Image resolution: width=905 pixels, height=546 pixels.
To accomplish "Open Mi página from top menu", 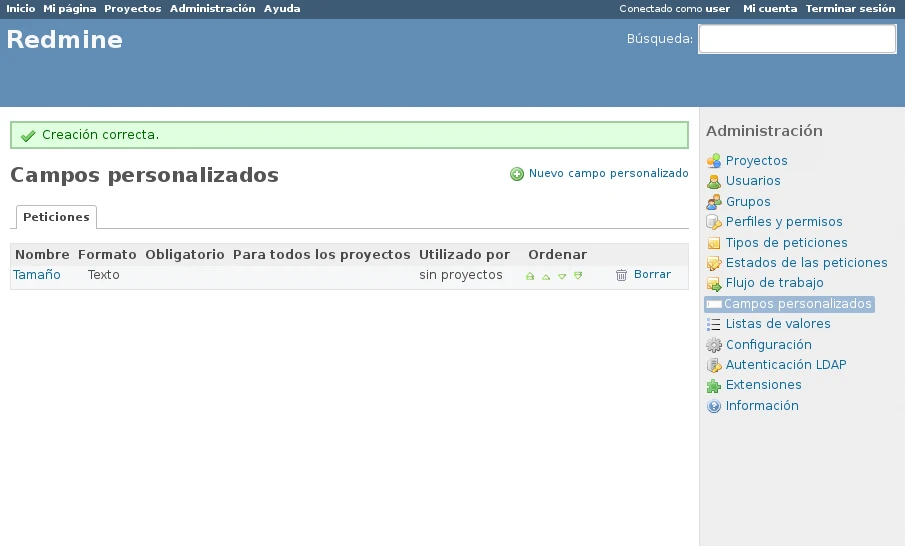I will pos(69,9).
